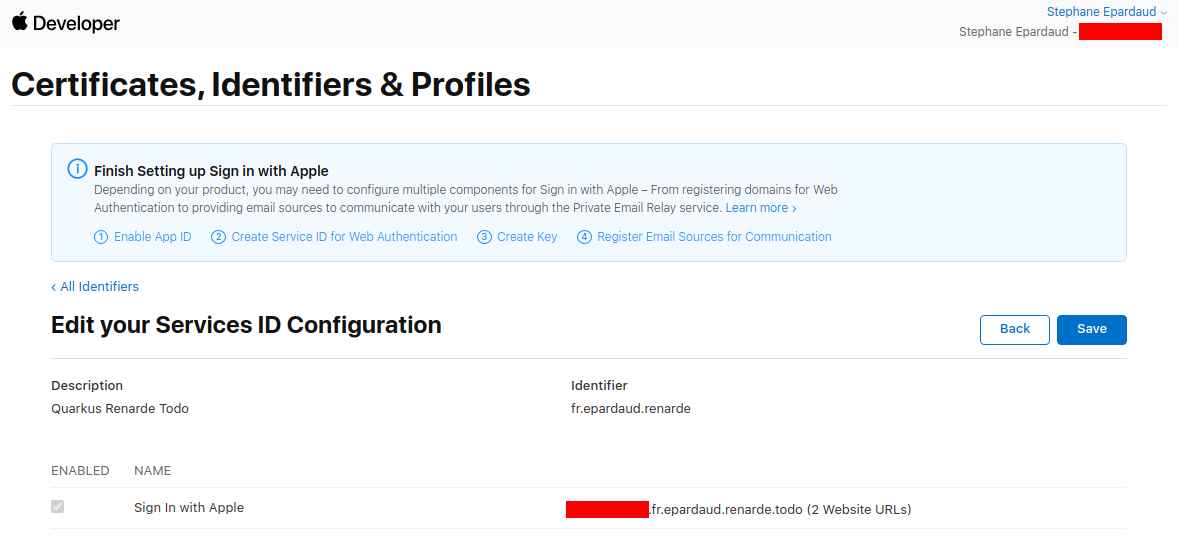Open Create Service ID for Web Authentication
Viewport: 1177px width, 536px height.
[x=344, y=237]
